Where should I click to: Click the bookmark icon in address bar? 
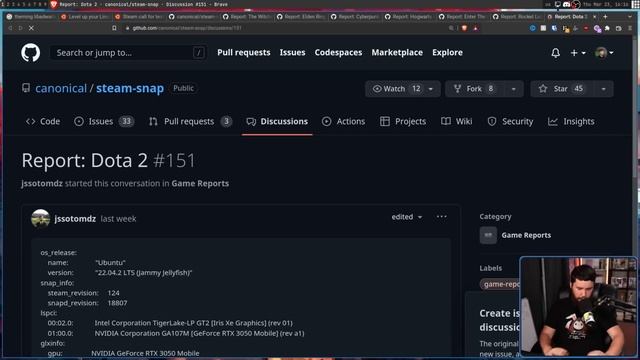click(114, 28)
